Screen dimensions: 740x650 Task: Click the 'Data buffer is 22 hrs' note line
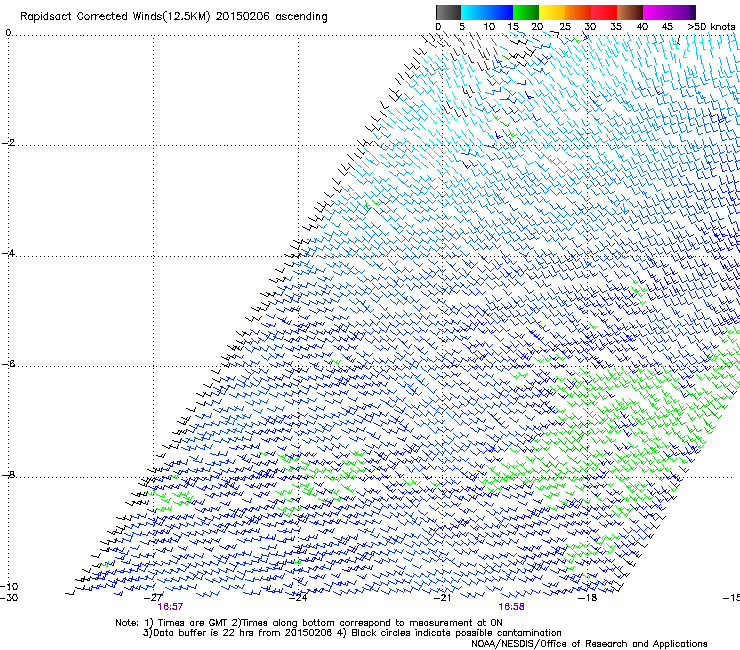click(x=352, y=633)
